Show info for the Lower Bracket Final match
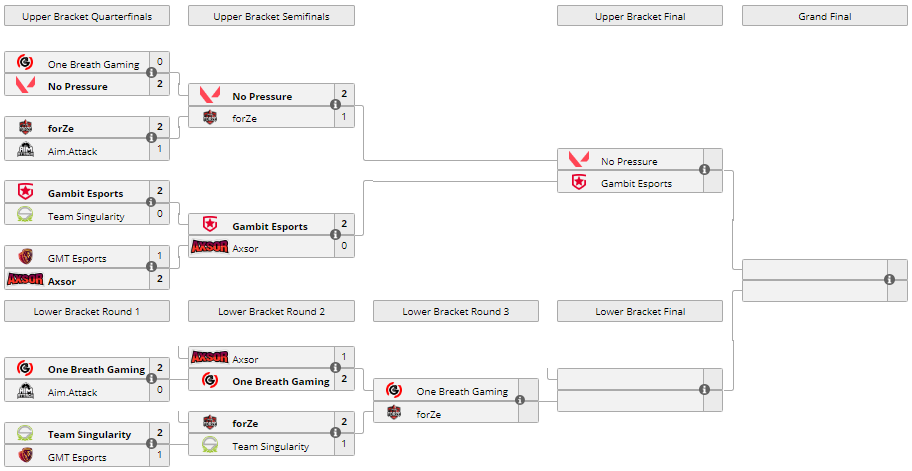This screenshot has width=912, height=471. (x=704, y=389)
